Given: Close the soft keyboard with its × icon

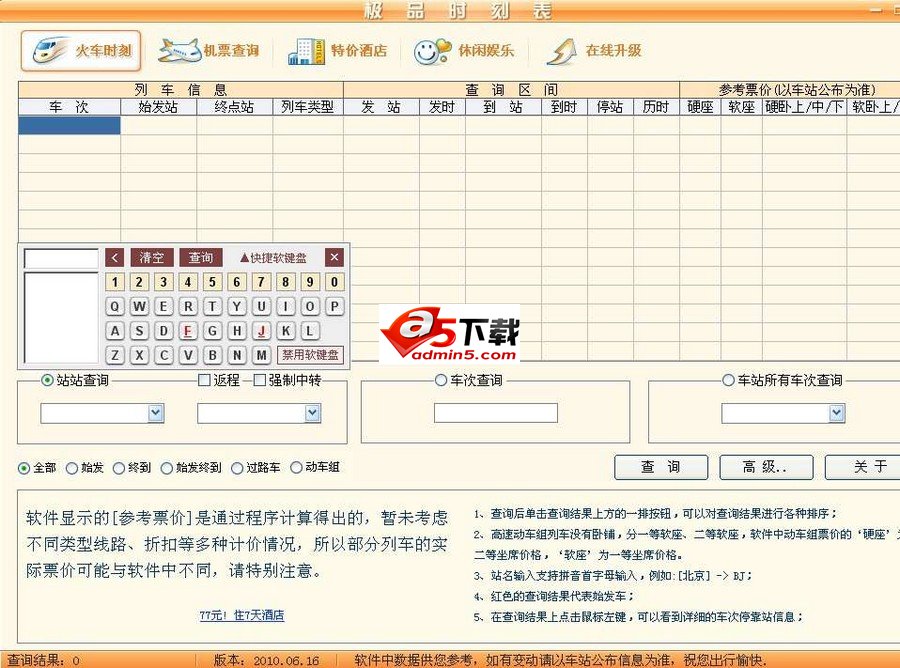Looking at the screenshot, I should [x=334, y=257].
